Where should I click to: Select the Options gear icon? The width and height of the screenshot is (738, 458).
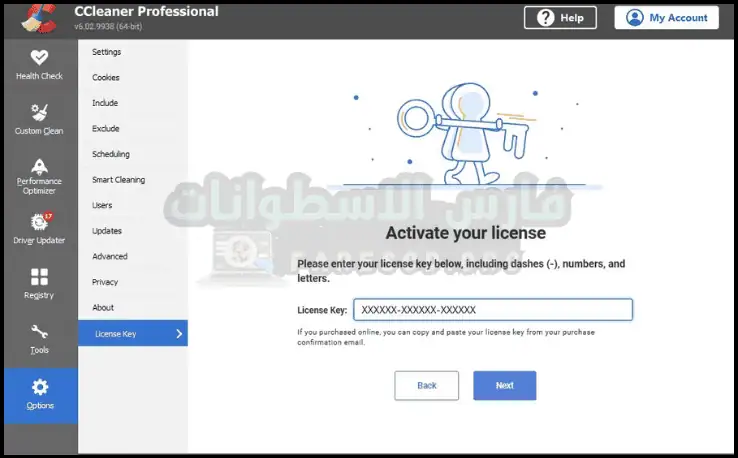[x=39, y=387]
